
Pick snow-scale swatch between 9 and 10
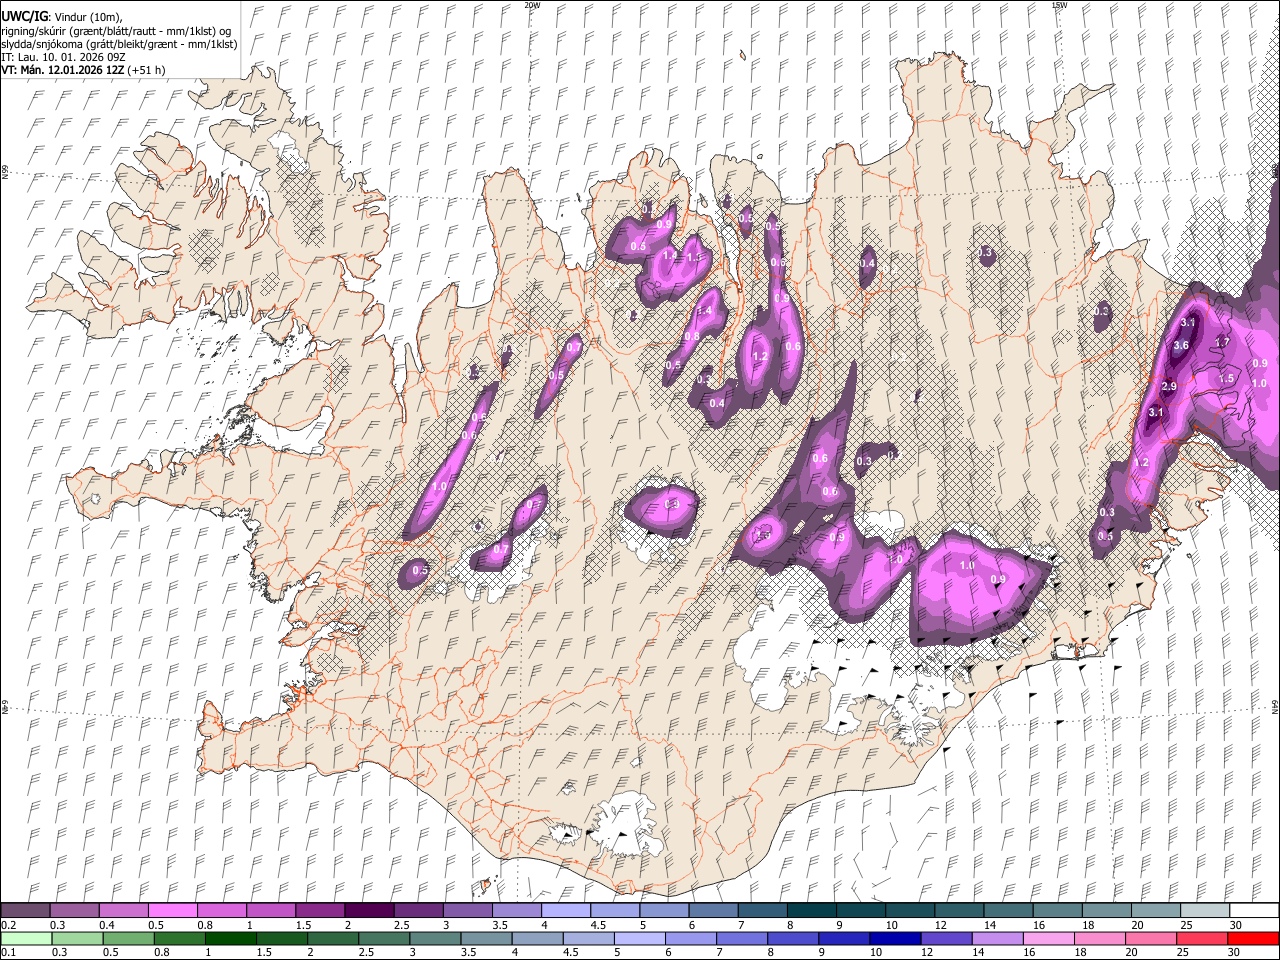862,910
